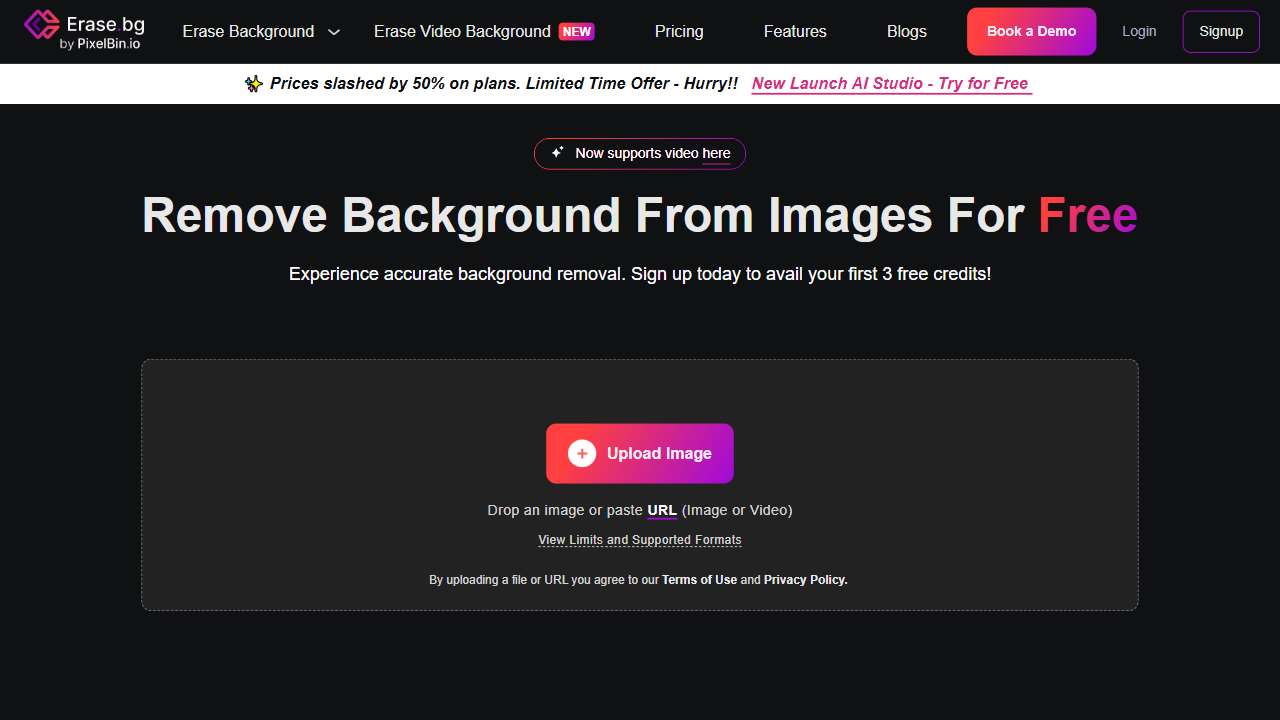Click the paste URL link
Image resolution: width=1280 pixels, height=720 pixels.
(x=662, y=510)
